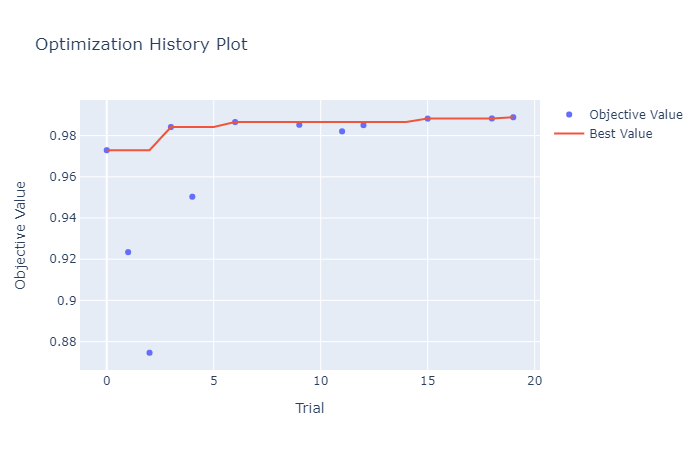Click the Trial x-axis title
The width and height of the screenshot is (700, 450).
[309, 408]
